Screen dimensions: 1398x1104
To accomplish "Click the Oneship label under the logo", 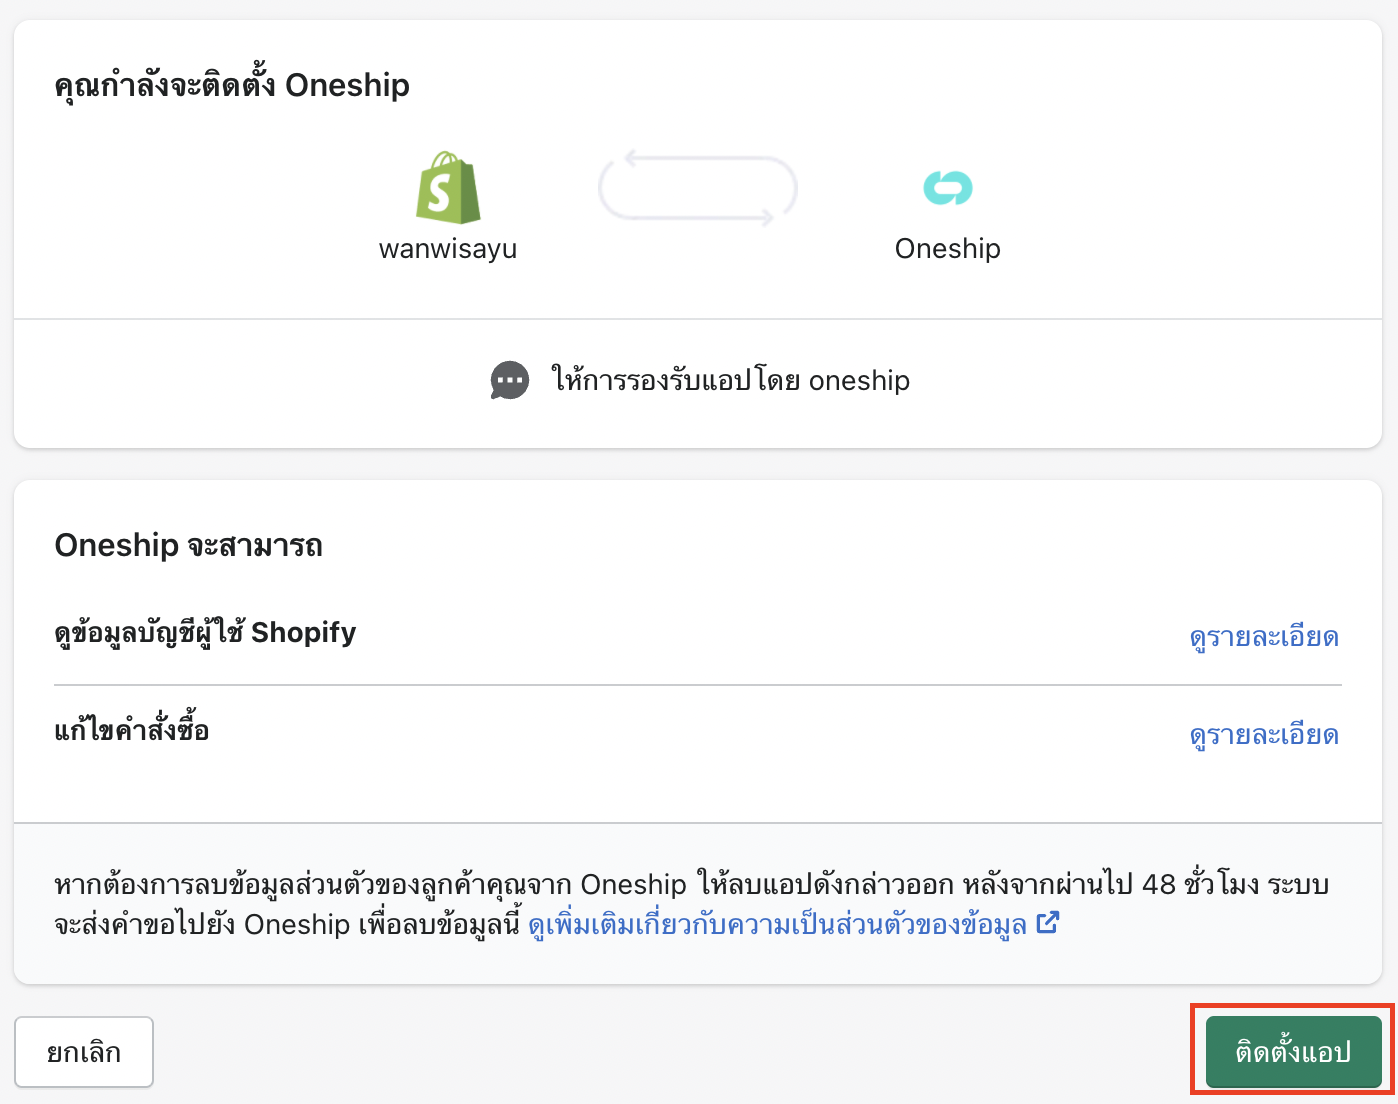I will click(x=948, y=248).
